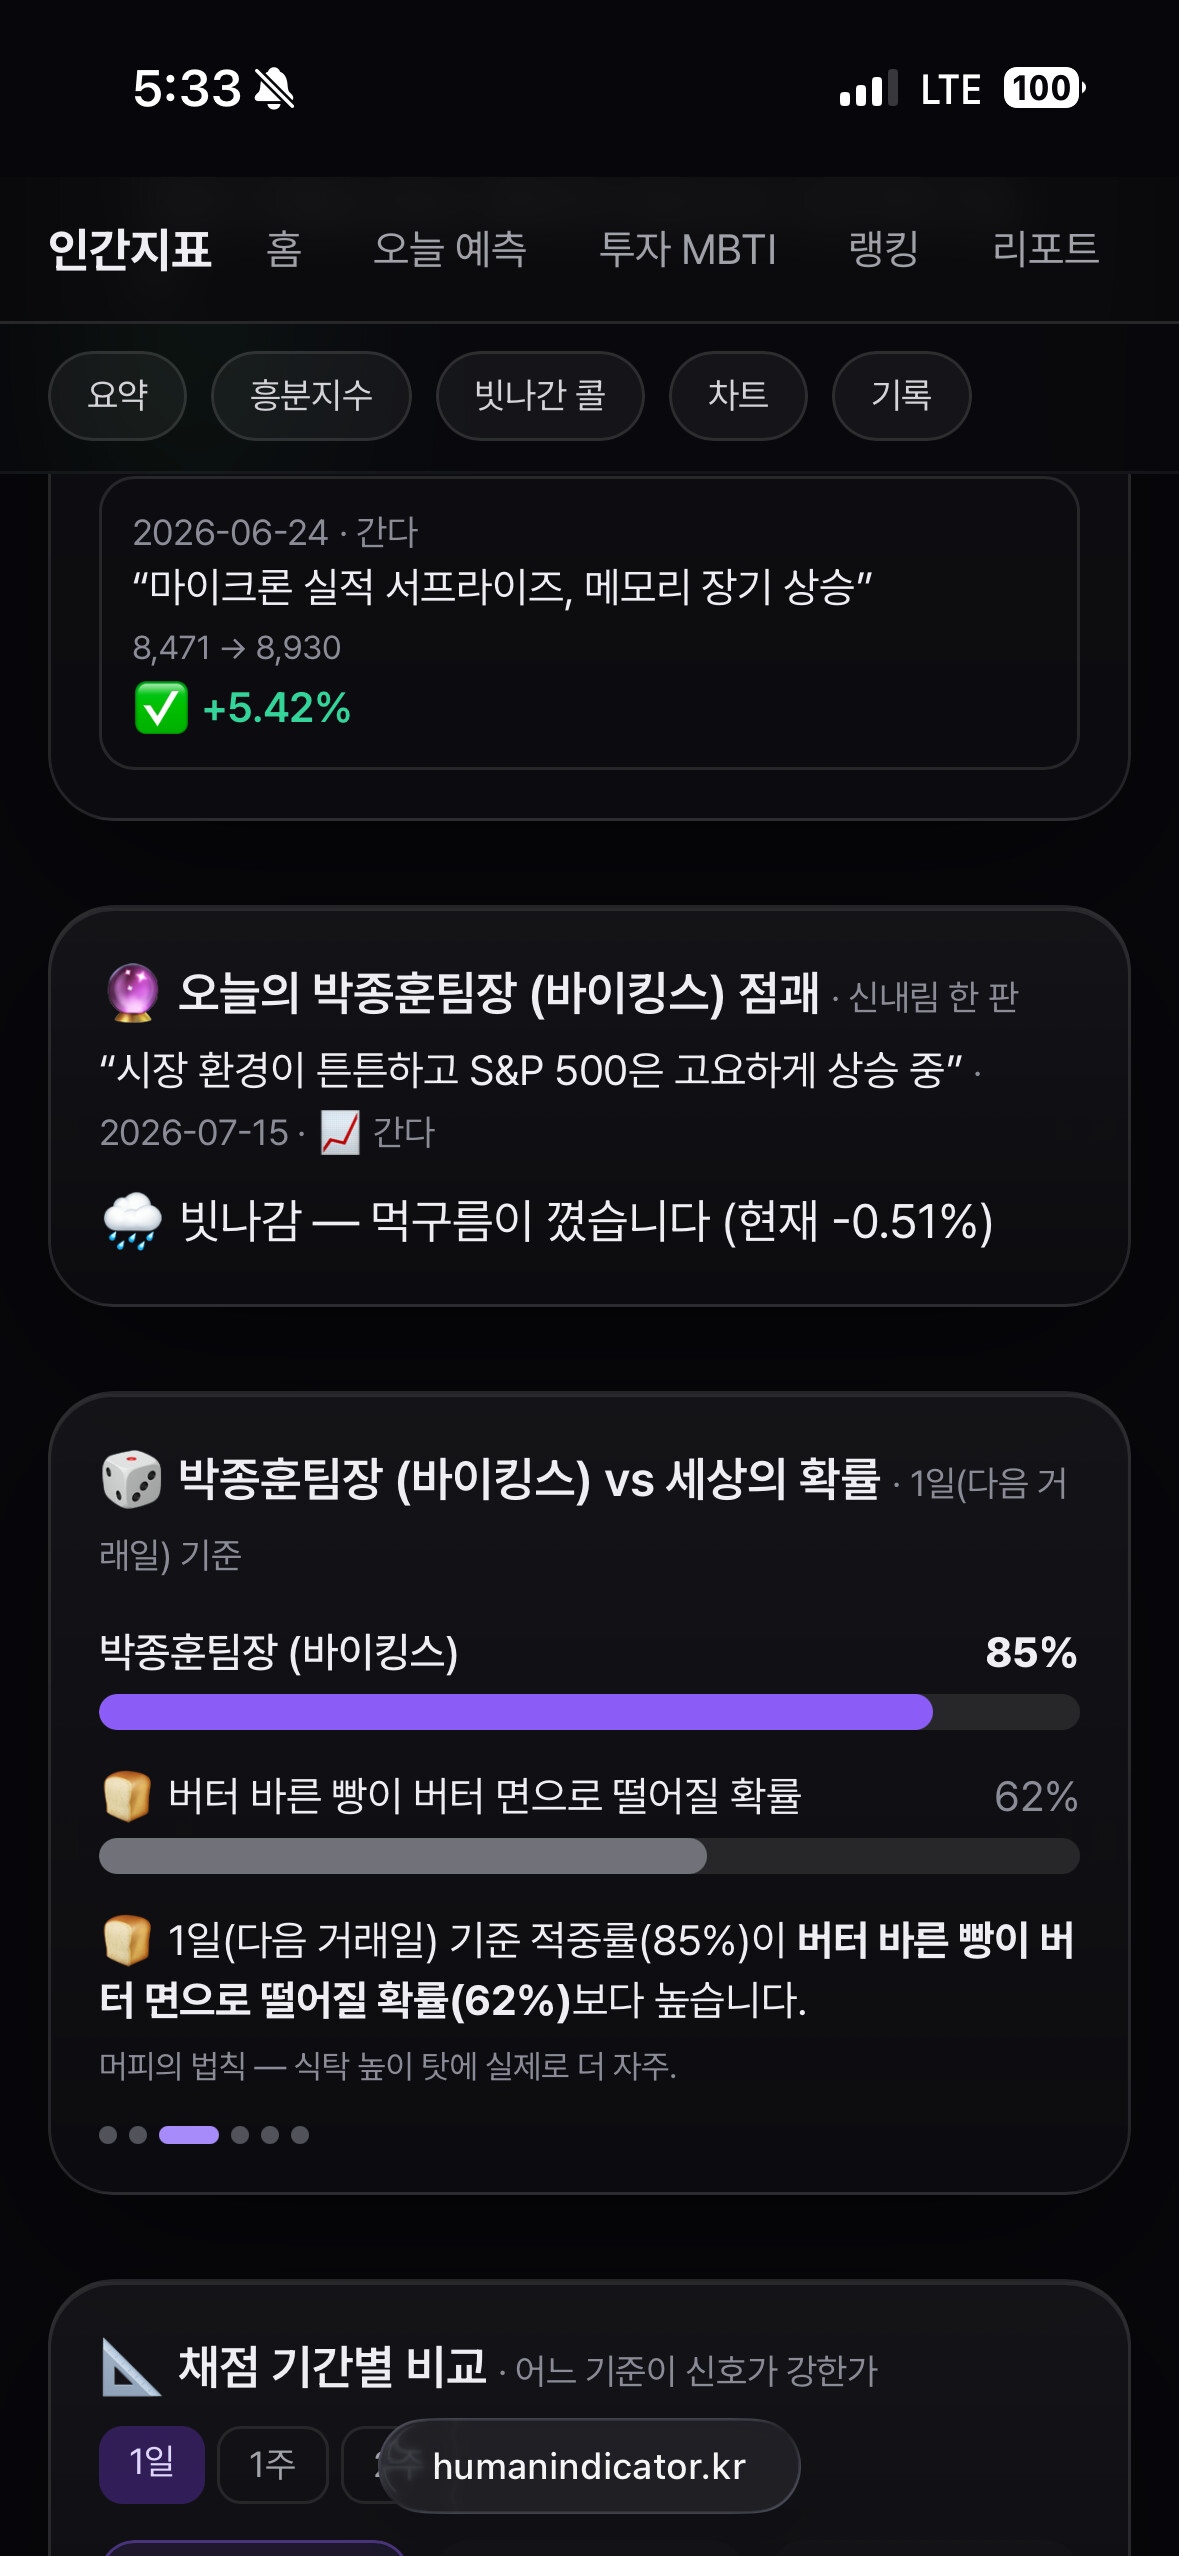Open the 2026-06-24 마이크론 prediction card
This screenshot has height=2556, width=1179.
(589, 623)
